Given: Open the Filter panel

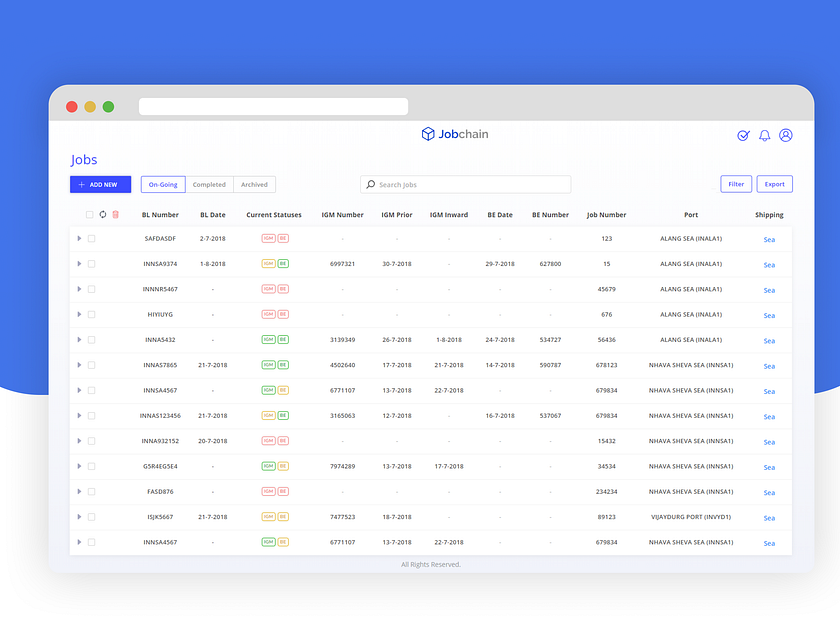Looking at the screenshot, I should pos(736,184).
